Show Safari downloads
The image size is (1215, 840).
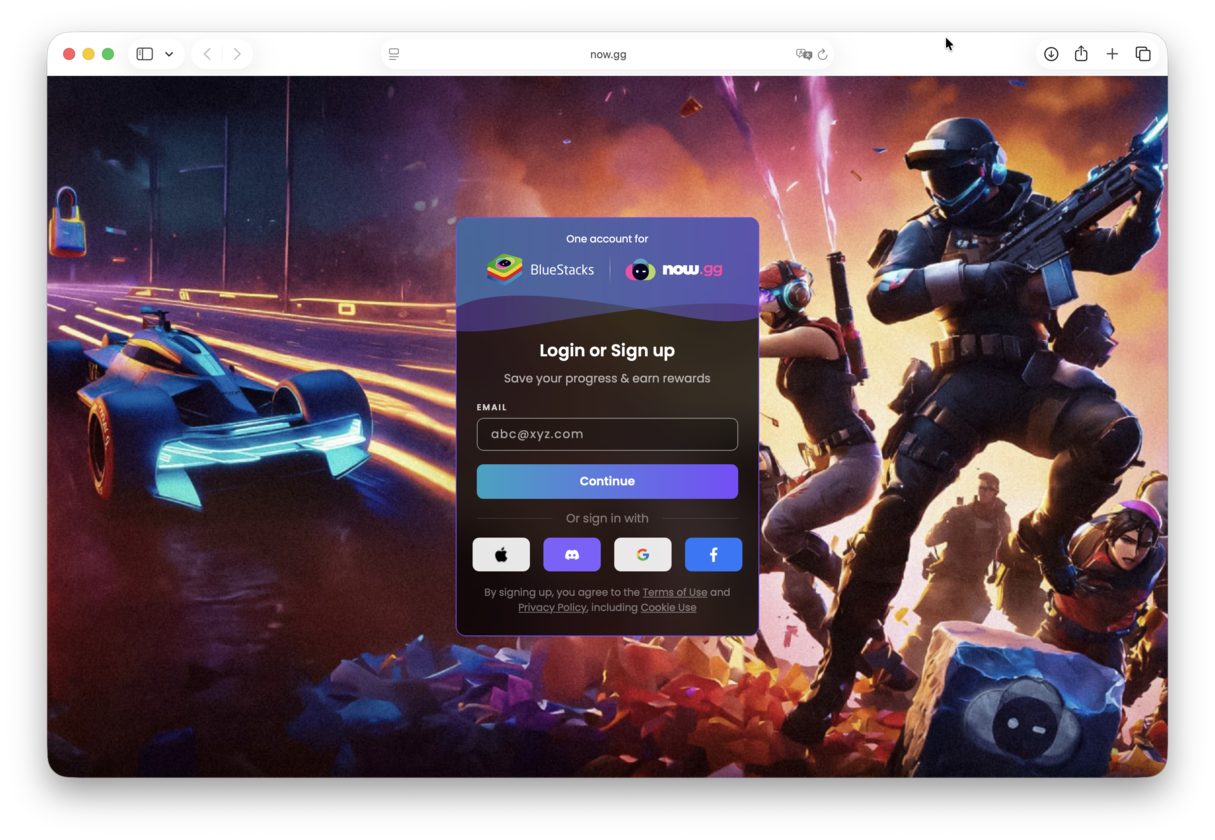1051,54
